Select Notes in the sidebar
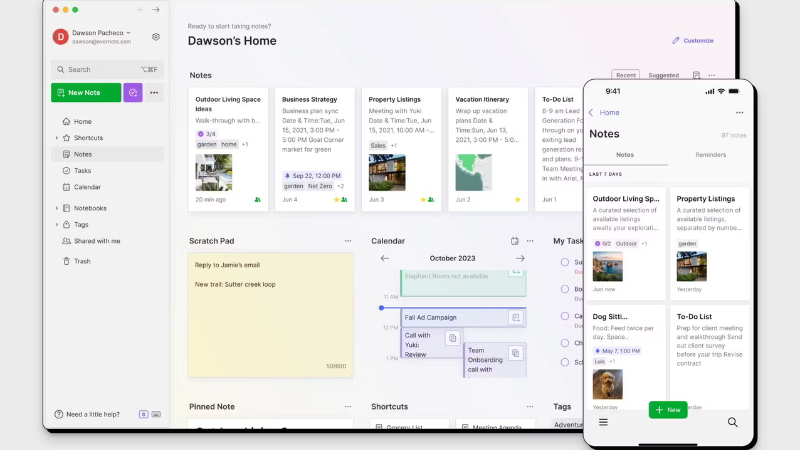This screenshot has height=450, width=800. tap(107, 154)
